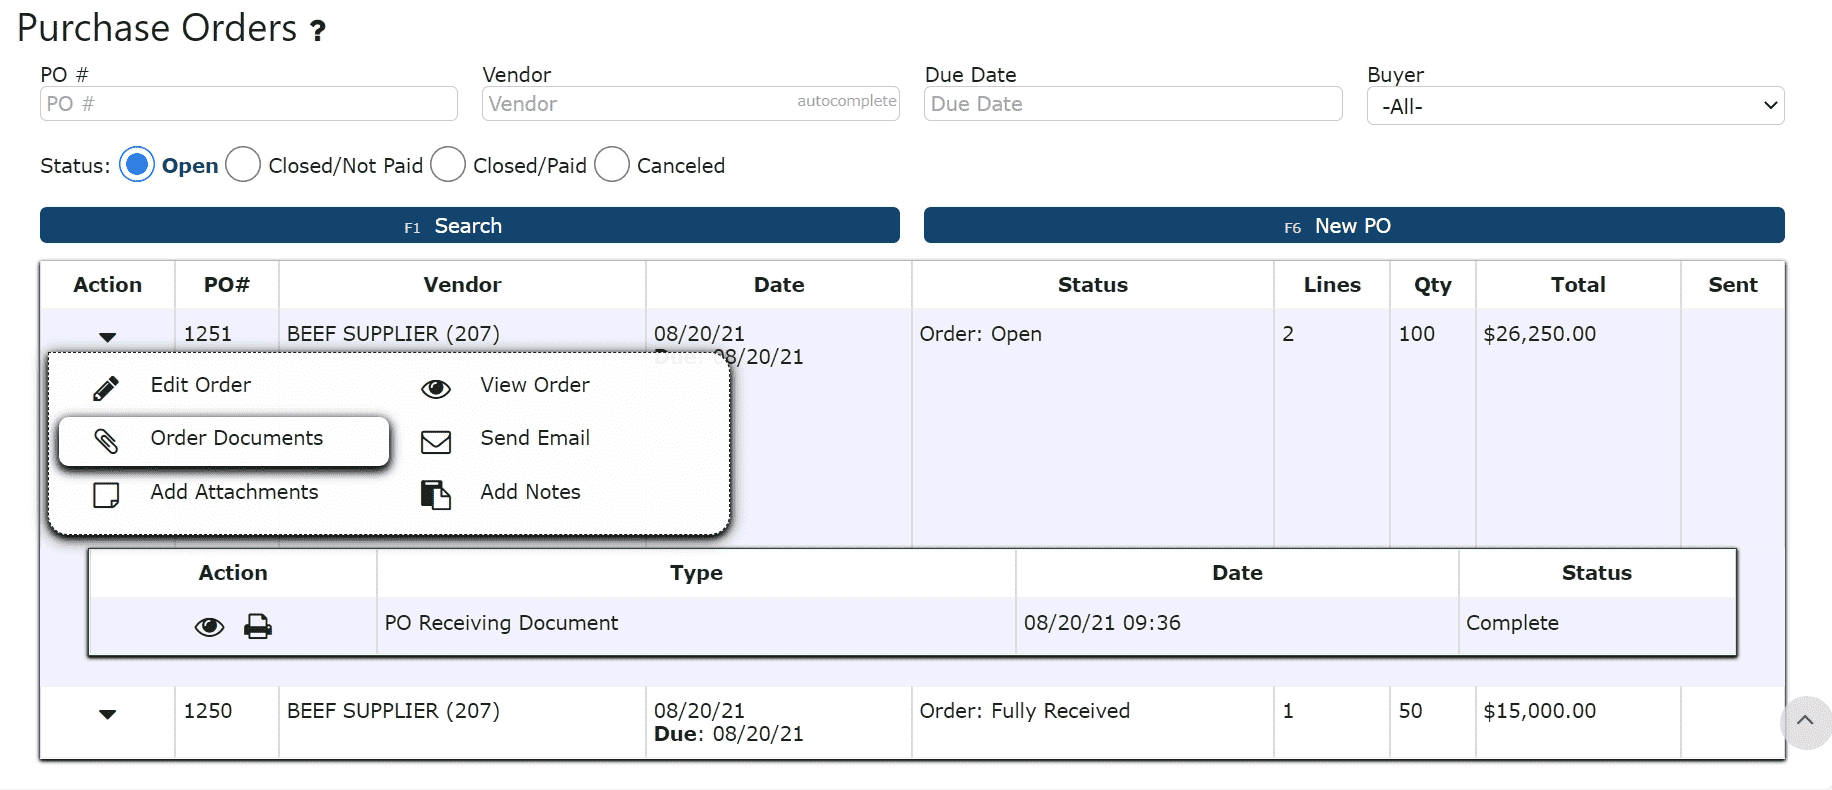Click the Add Notes clipboard icon
The width and height of the screenshot is (1832, 790).
436,495
